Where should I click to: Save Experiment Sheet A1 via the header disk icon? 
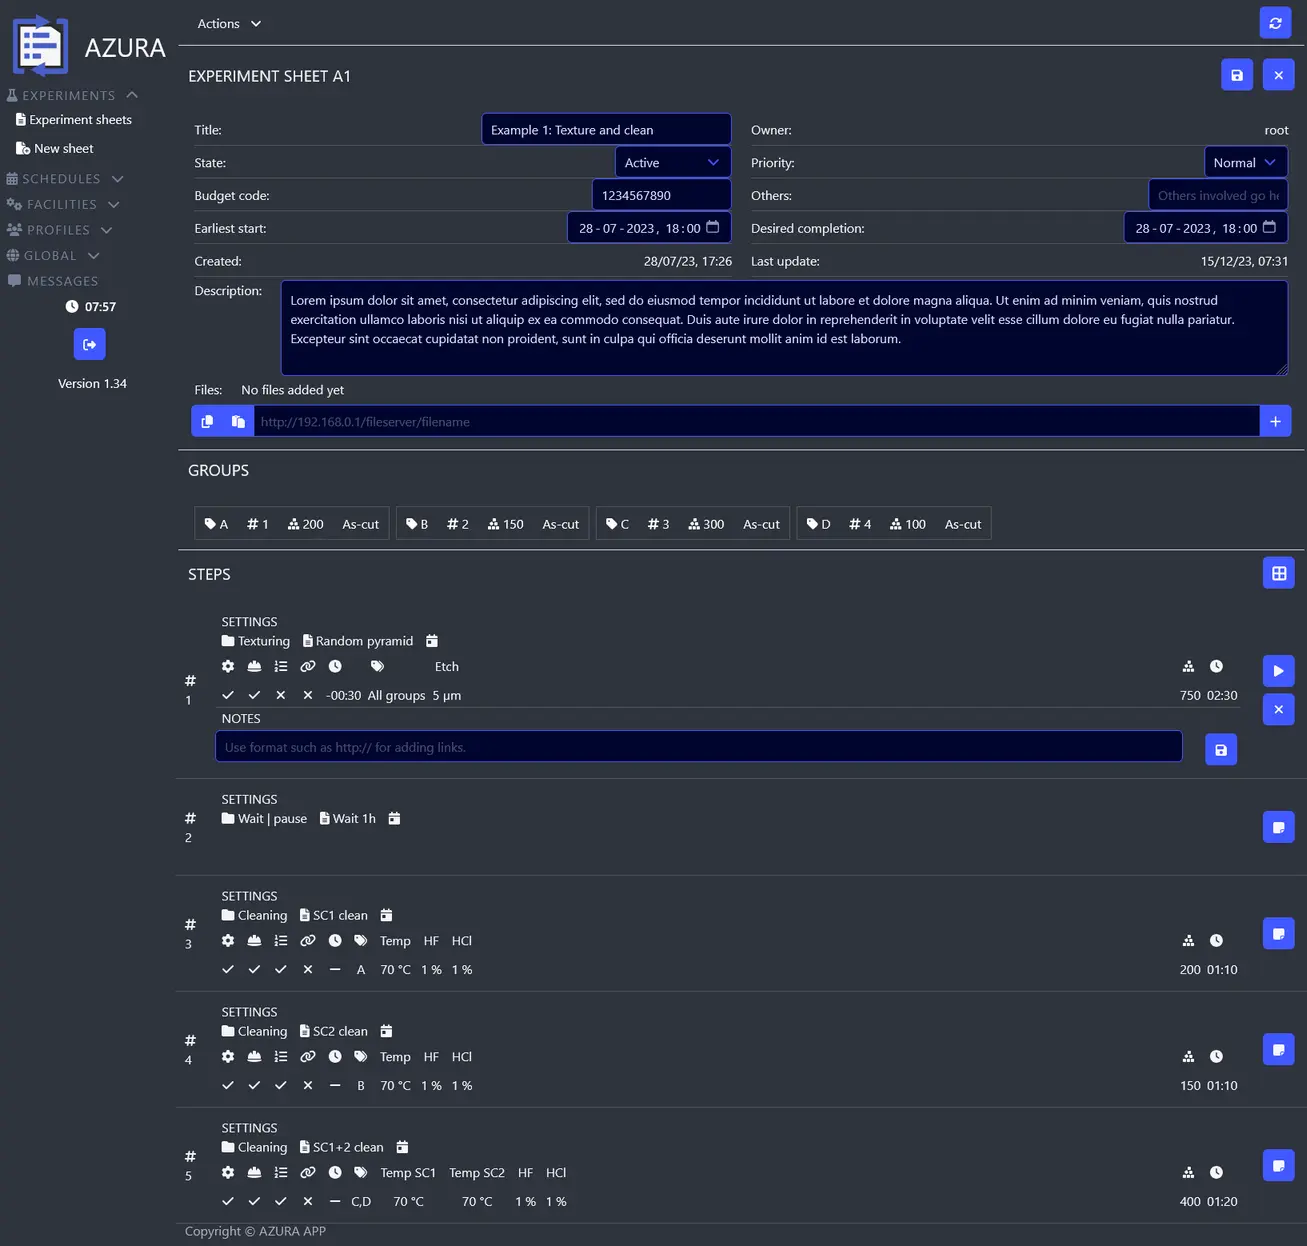[x=1237, y=75]
